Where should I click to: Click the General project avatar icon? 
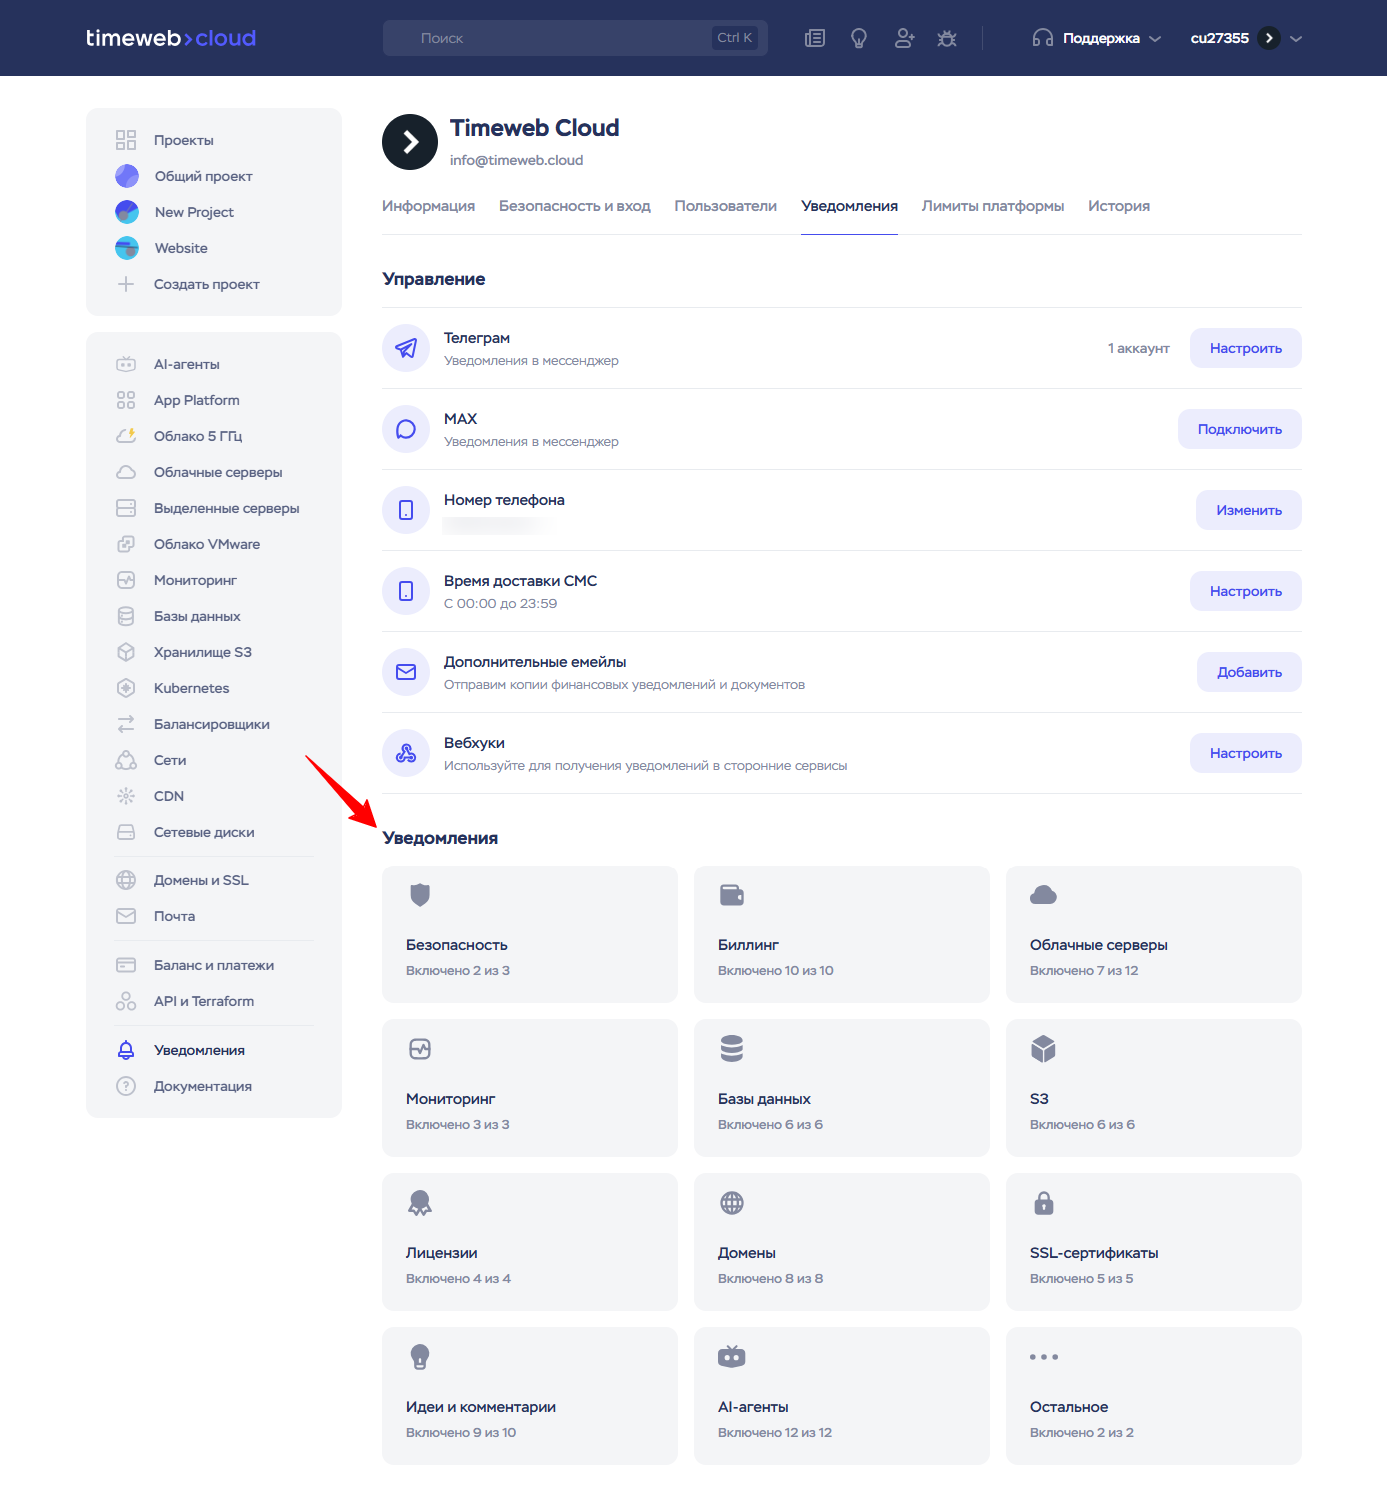tap(127, 176)
